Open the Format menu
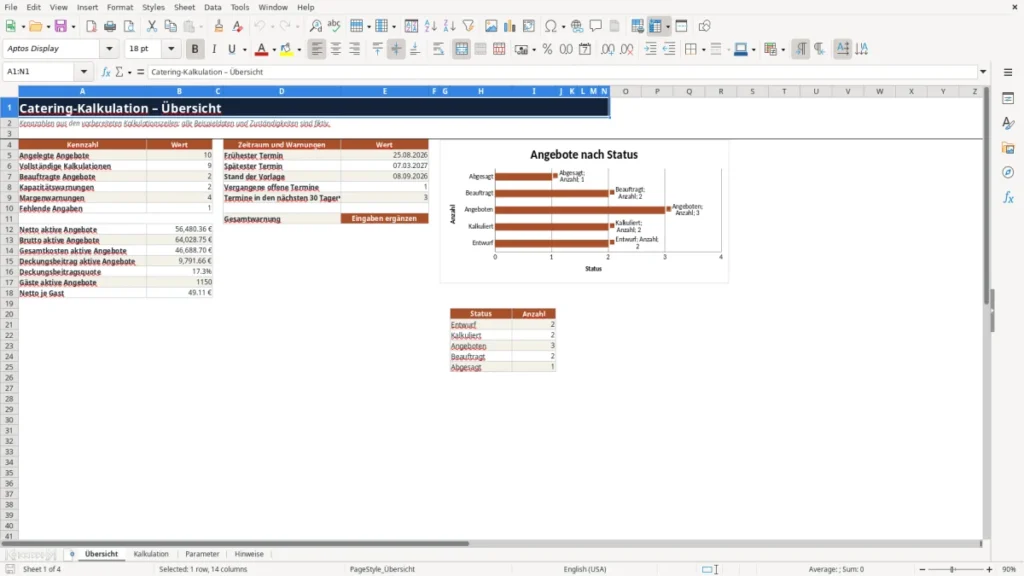This screenshot has width=1024, height=576. 120,7
